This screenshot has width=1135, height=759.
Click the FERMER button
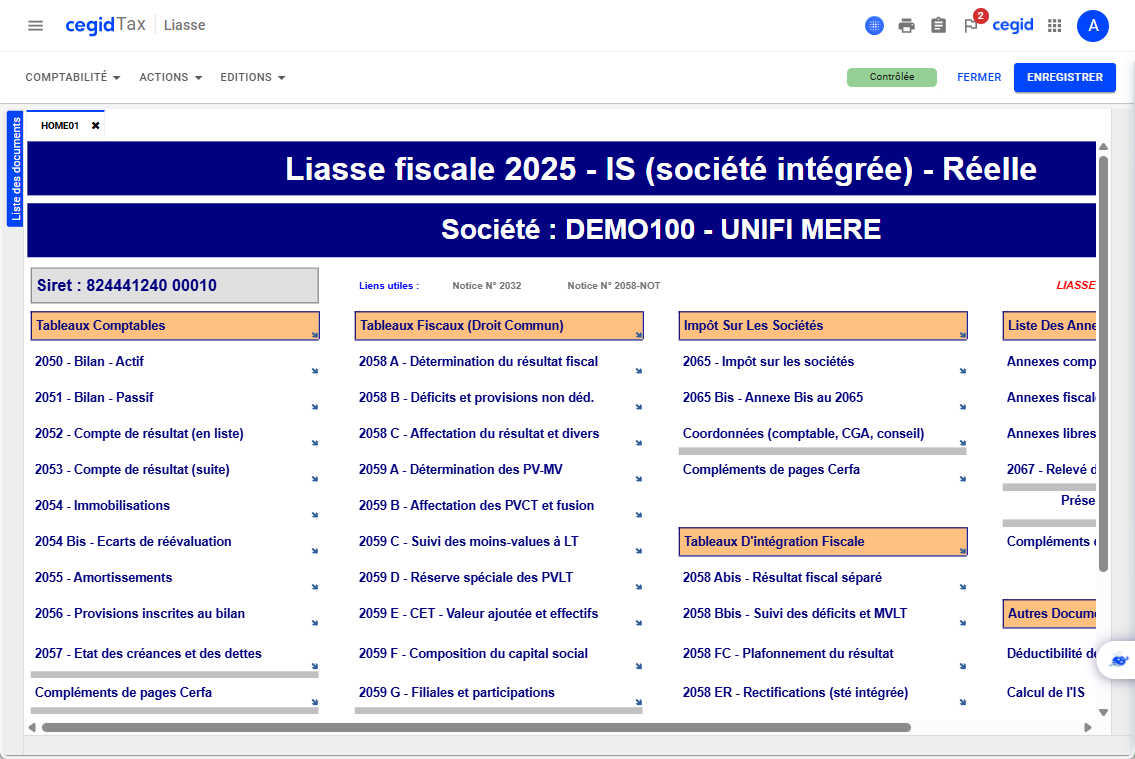(x=978, y=77)
